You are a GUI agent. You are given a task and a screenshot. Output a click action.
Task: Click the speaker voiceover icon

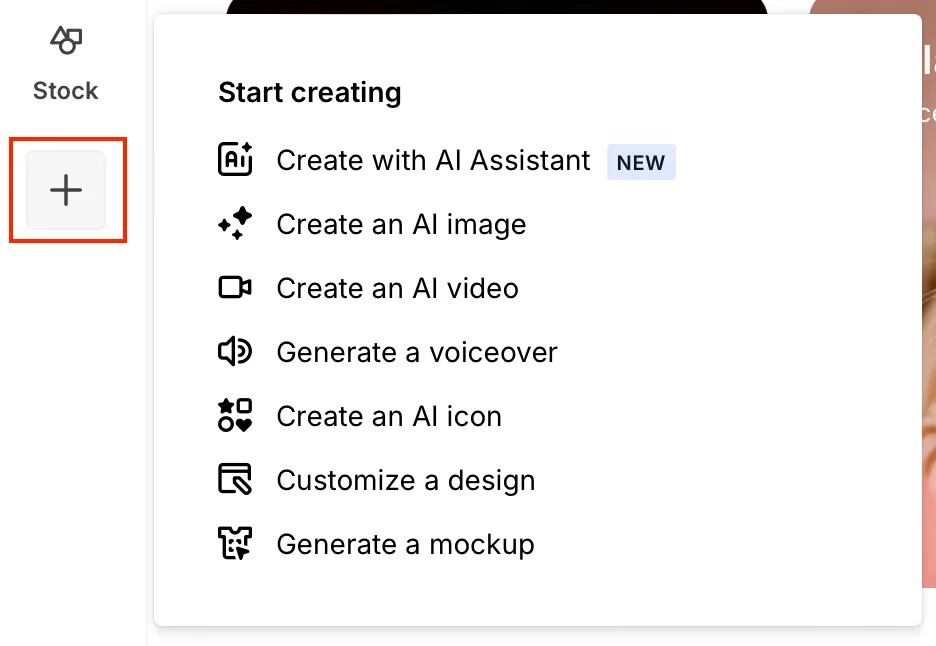pos(235,352)
